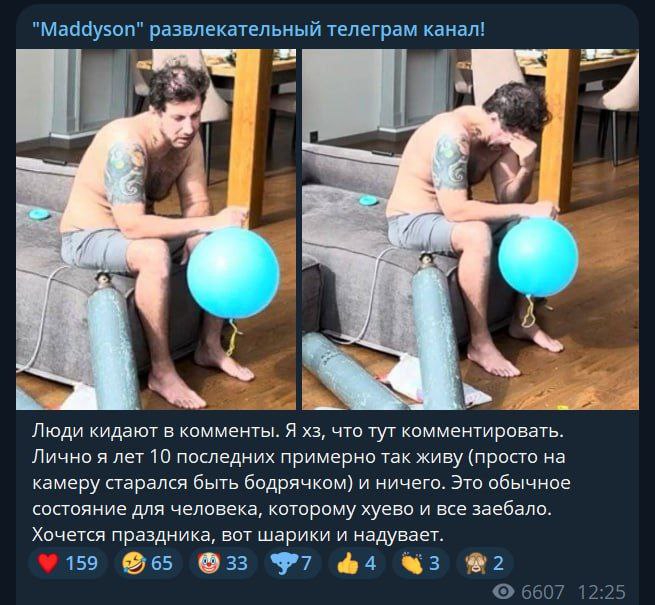React with the laughing emoji
This screenshot has width=655, height=605.
(148, 563)
